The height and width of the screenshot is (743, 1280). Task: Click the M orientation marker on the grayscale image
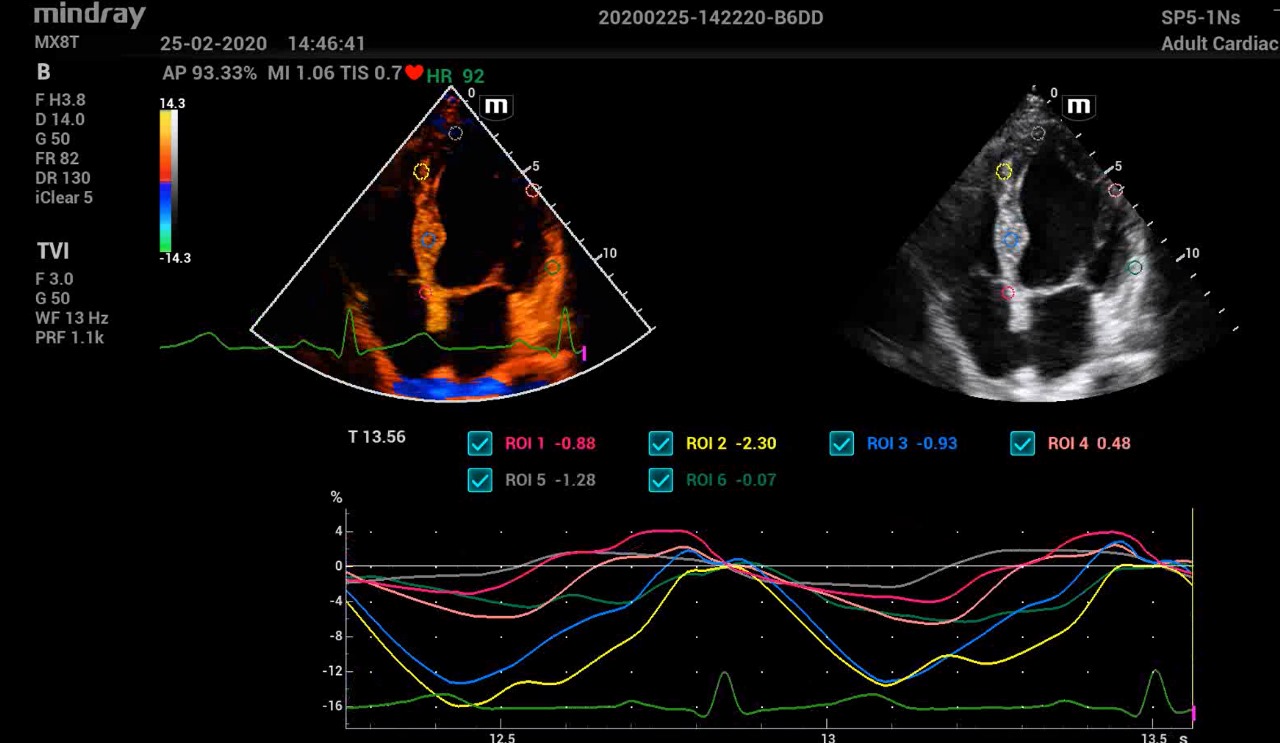tap(1079, 106)
